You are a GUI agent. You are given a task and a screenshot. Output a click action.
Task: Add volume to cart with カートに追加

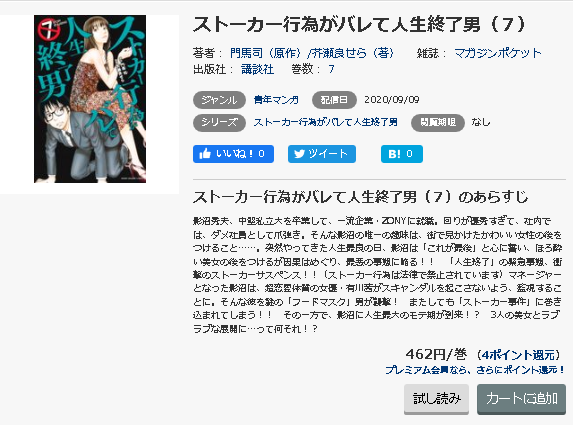tap(521, 399)
